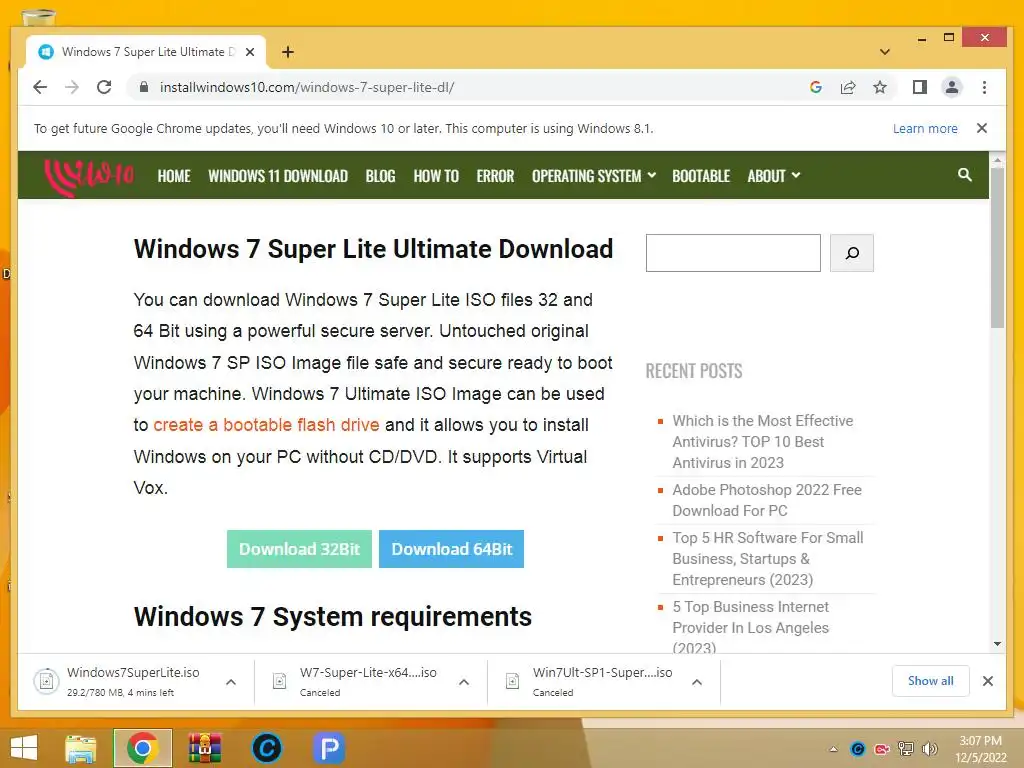Open the side panel icon
The width and height of the screenshot is (1024, 768).
[x=920, y=87]
